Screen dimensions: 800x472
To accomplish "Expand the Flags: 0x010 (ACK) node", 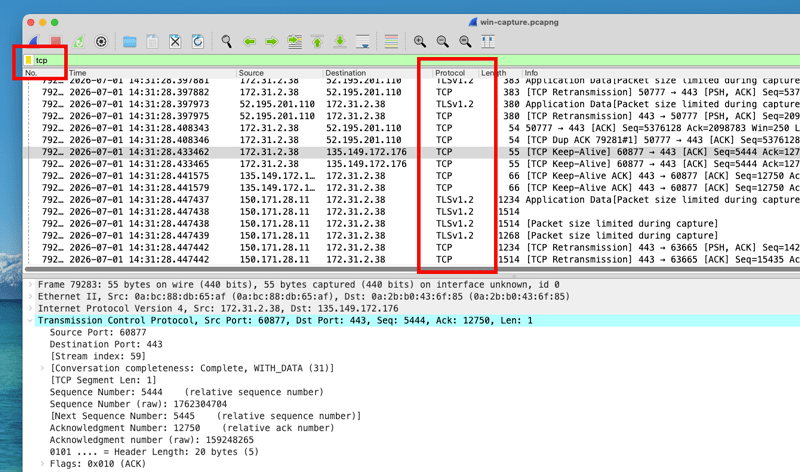I will [42, 464].
